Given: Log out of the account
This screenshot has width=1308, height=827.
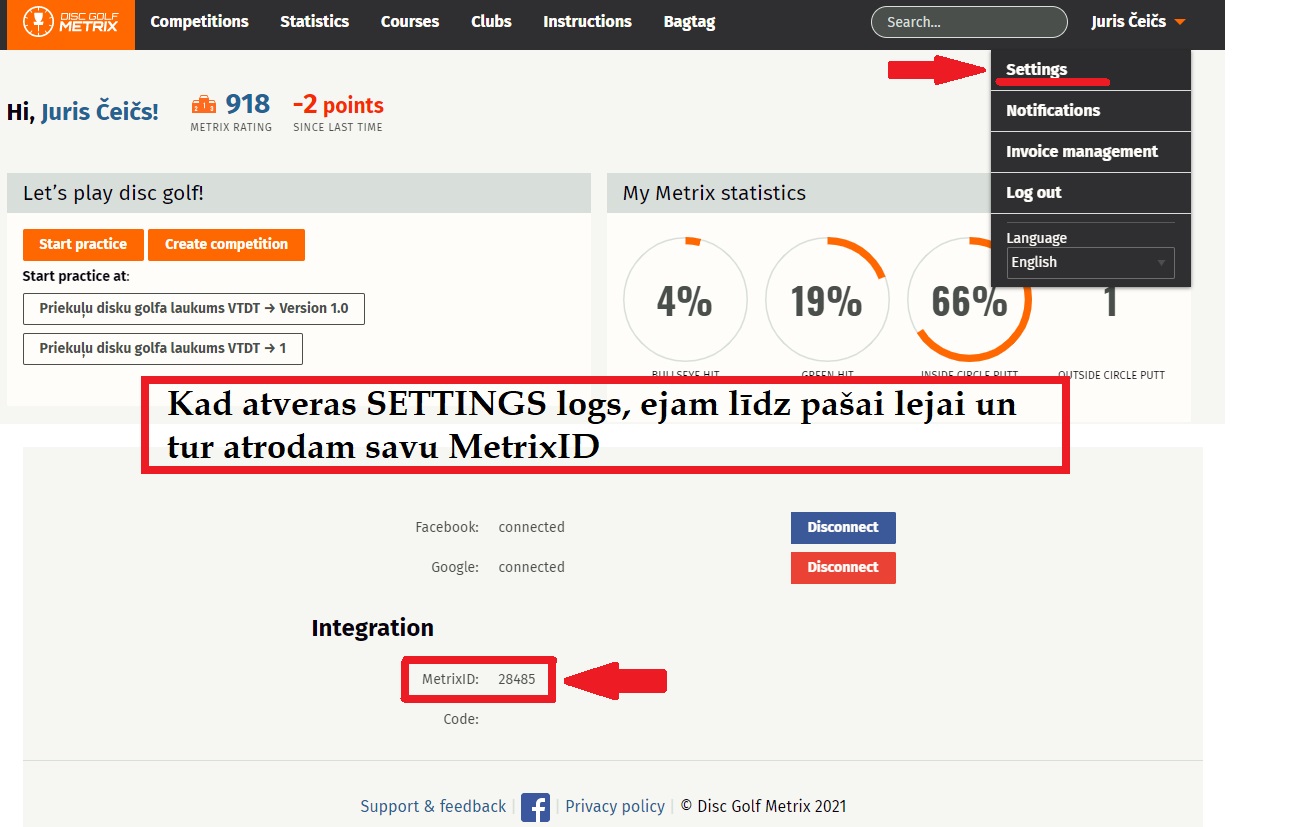Looking at the screenshot, I should [x=1033, y=192].
